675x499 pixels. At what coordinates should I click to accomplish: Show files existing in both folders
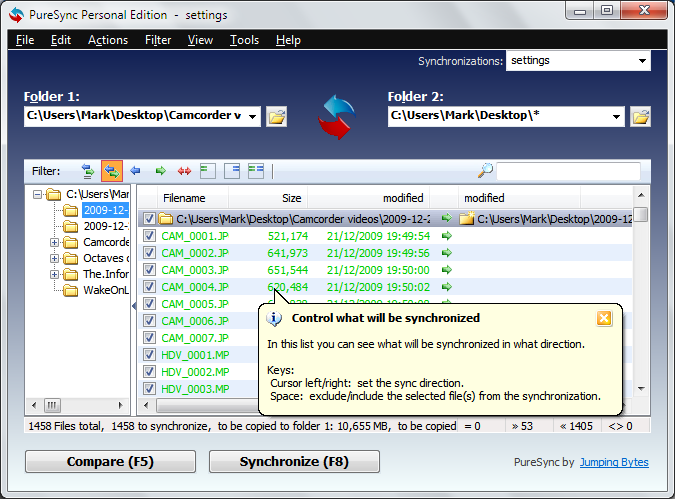pos(256,171)
